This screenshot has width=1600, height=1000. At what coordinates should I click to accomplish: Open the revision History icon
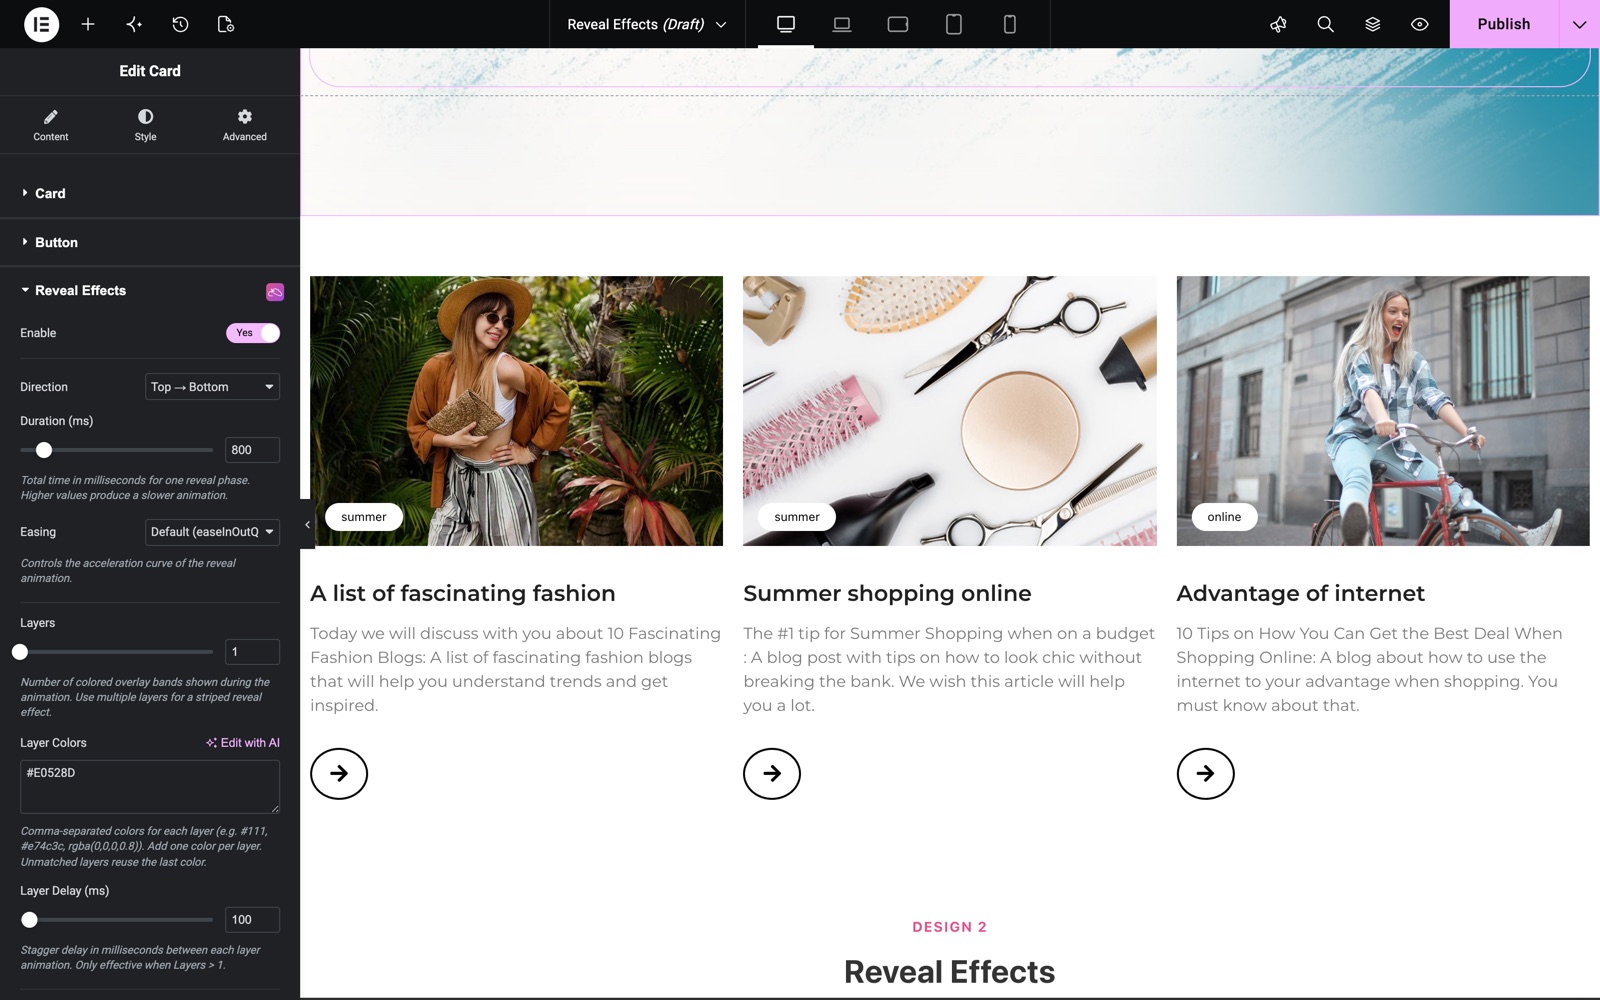click(x=180, y=24)
